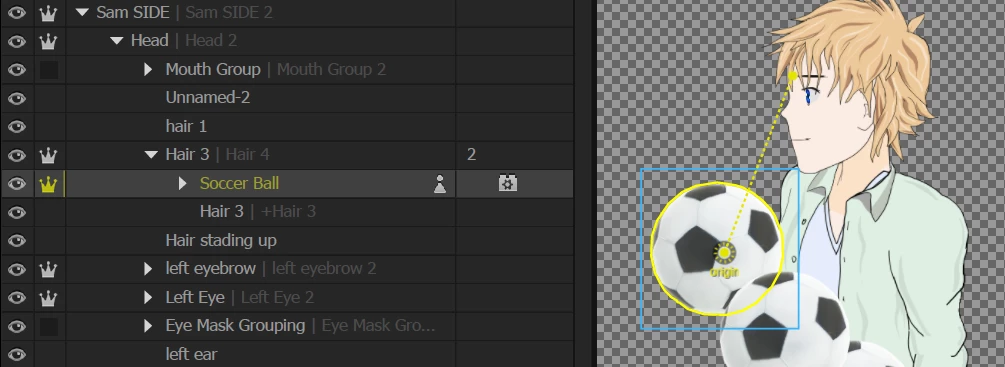Hide the left ear layer

[16, 354]
